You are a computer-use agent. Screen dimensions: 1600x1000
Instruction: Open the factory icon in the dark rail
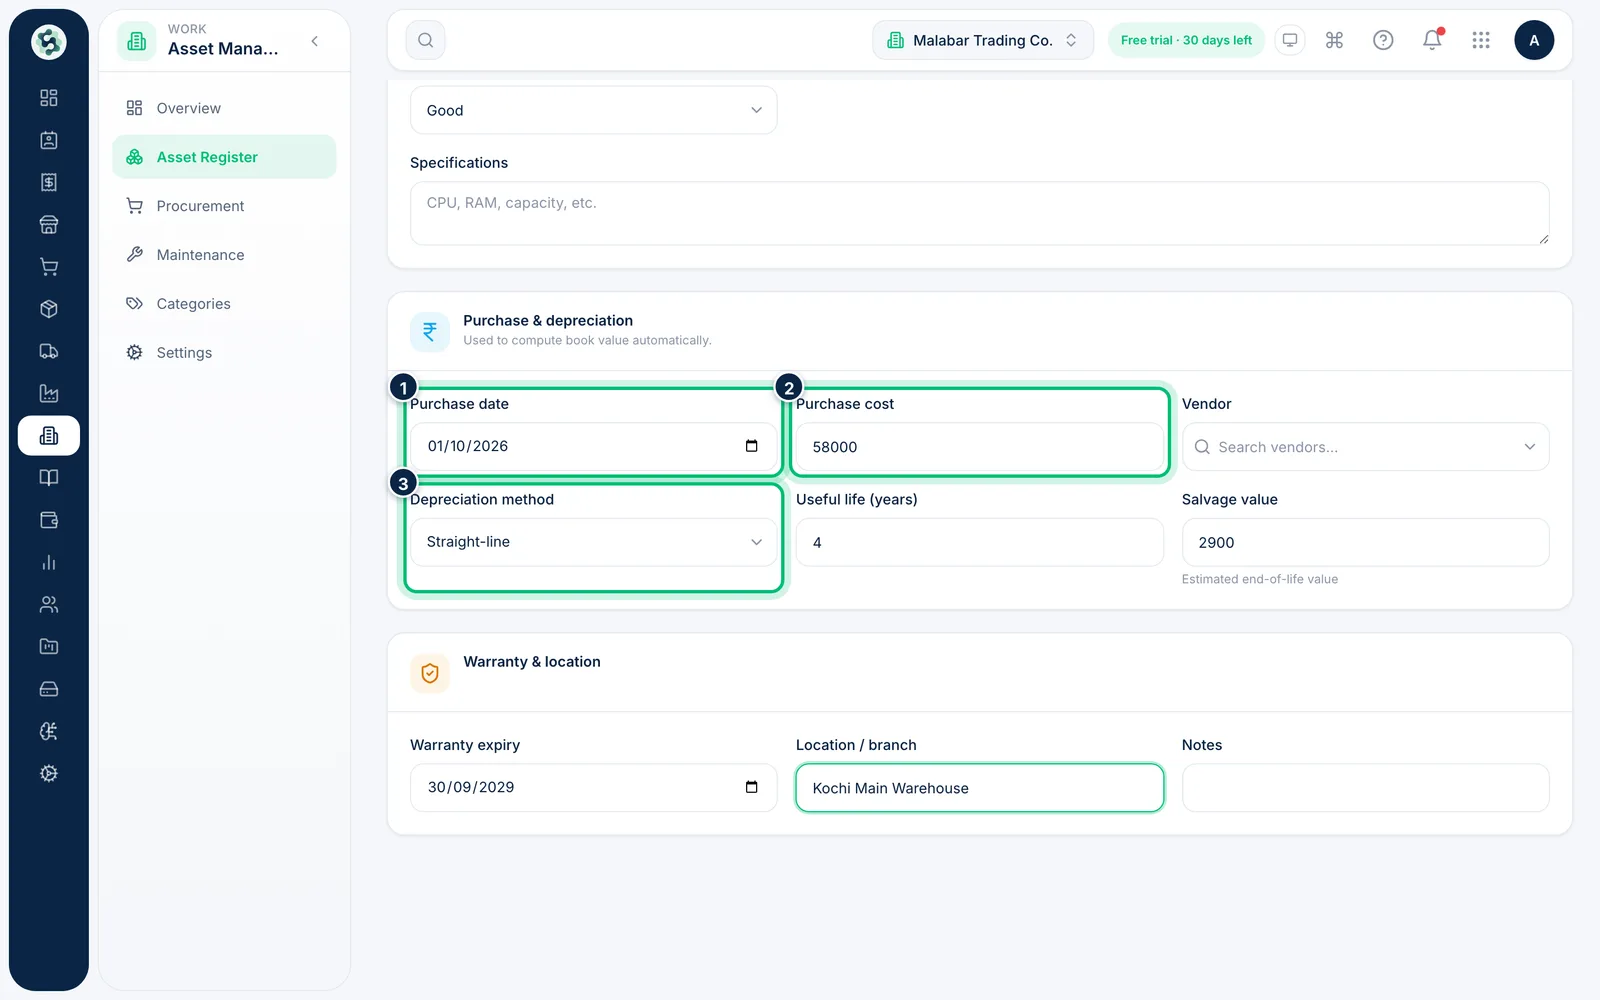pyautogui.click(x=48, y=394)
